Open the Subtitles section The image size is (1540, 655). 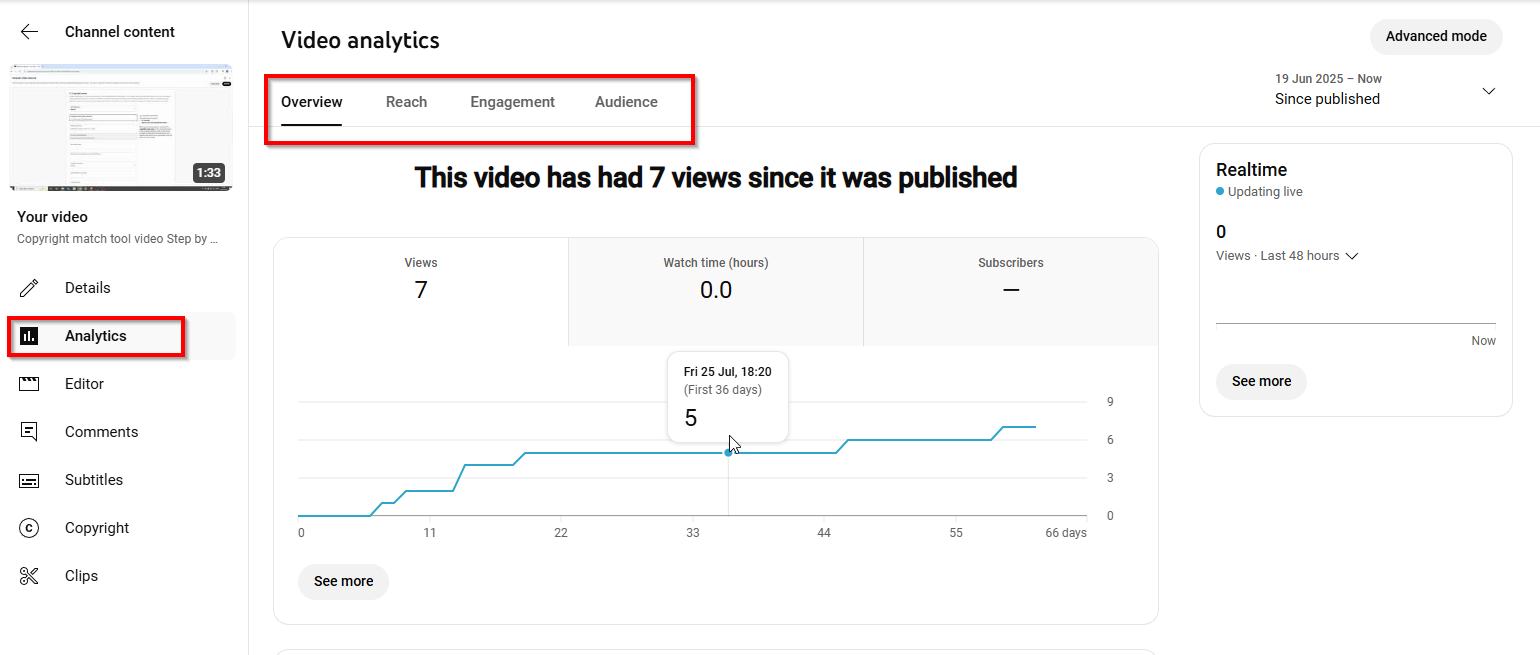[x=95, y=479]
